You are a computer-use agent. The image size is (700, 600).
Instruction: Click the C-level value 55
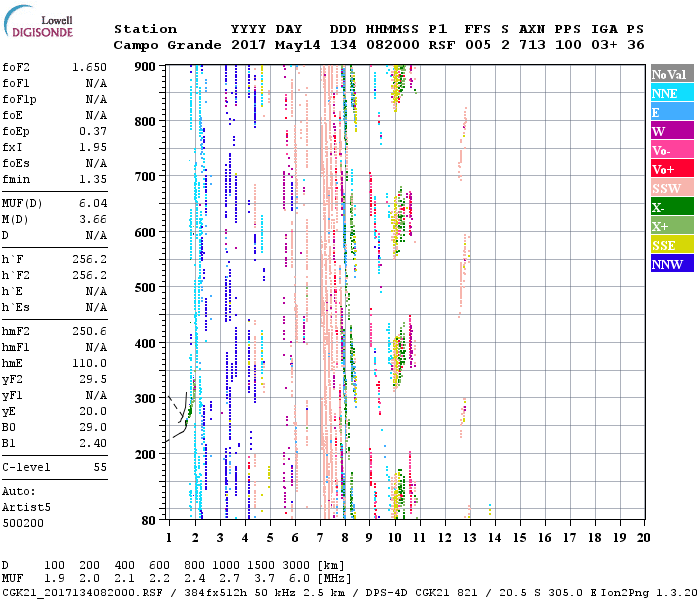click(x=100, y=467)
